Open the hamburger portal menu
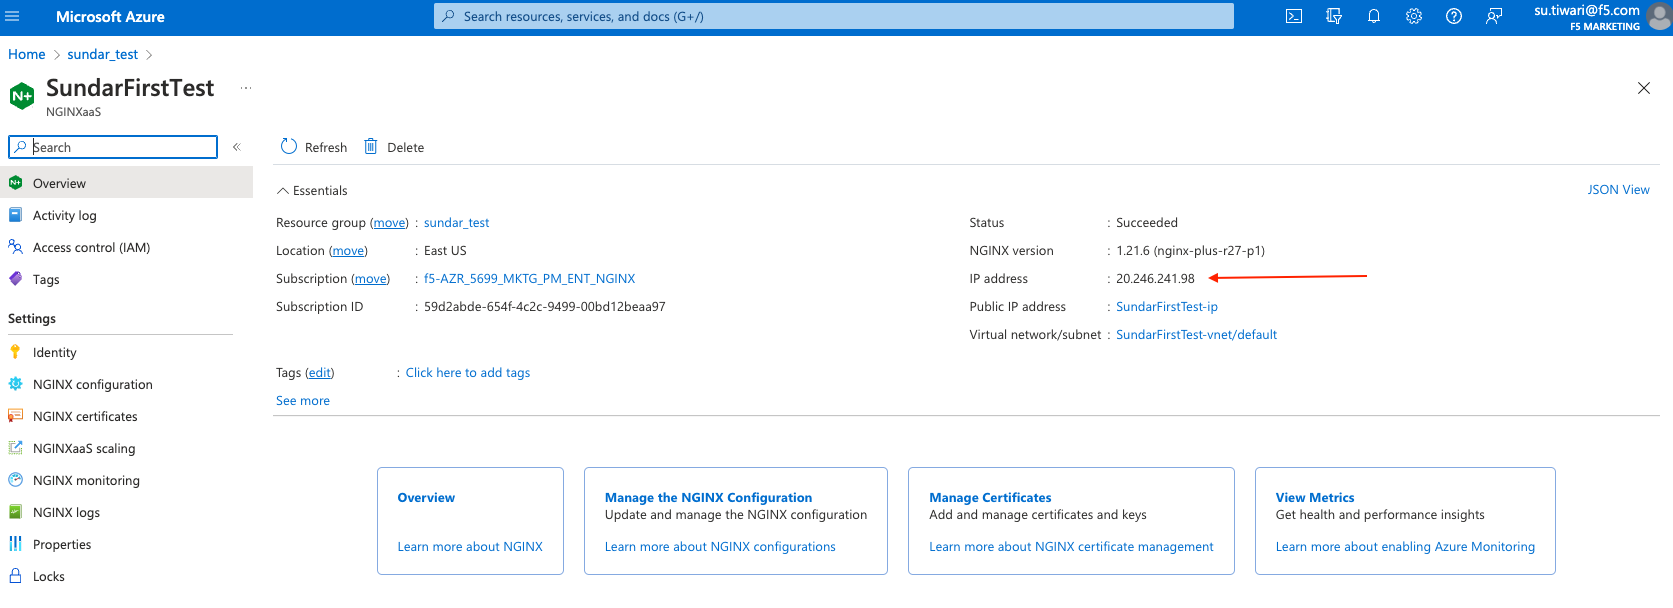Viewport: 1673px width, 608px height. pyautogui.click(x=13, y=16)
